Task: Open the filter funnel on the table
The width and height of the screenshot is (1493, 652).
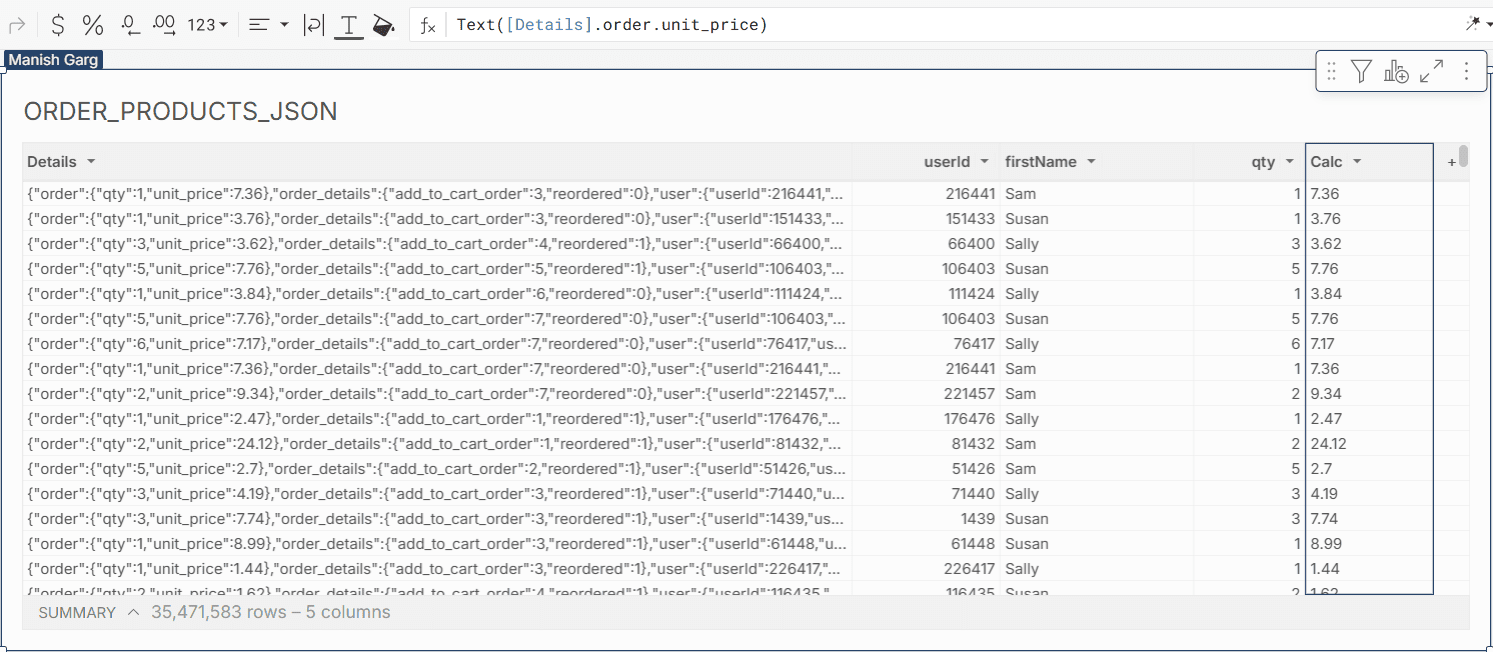Action: click(1361, 71)
